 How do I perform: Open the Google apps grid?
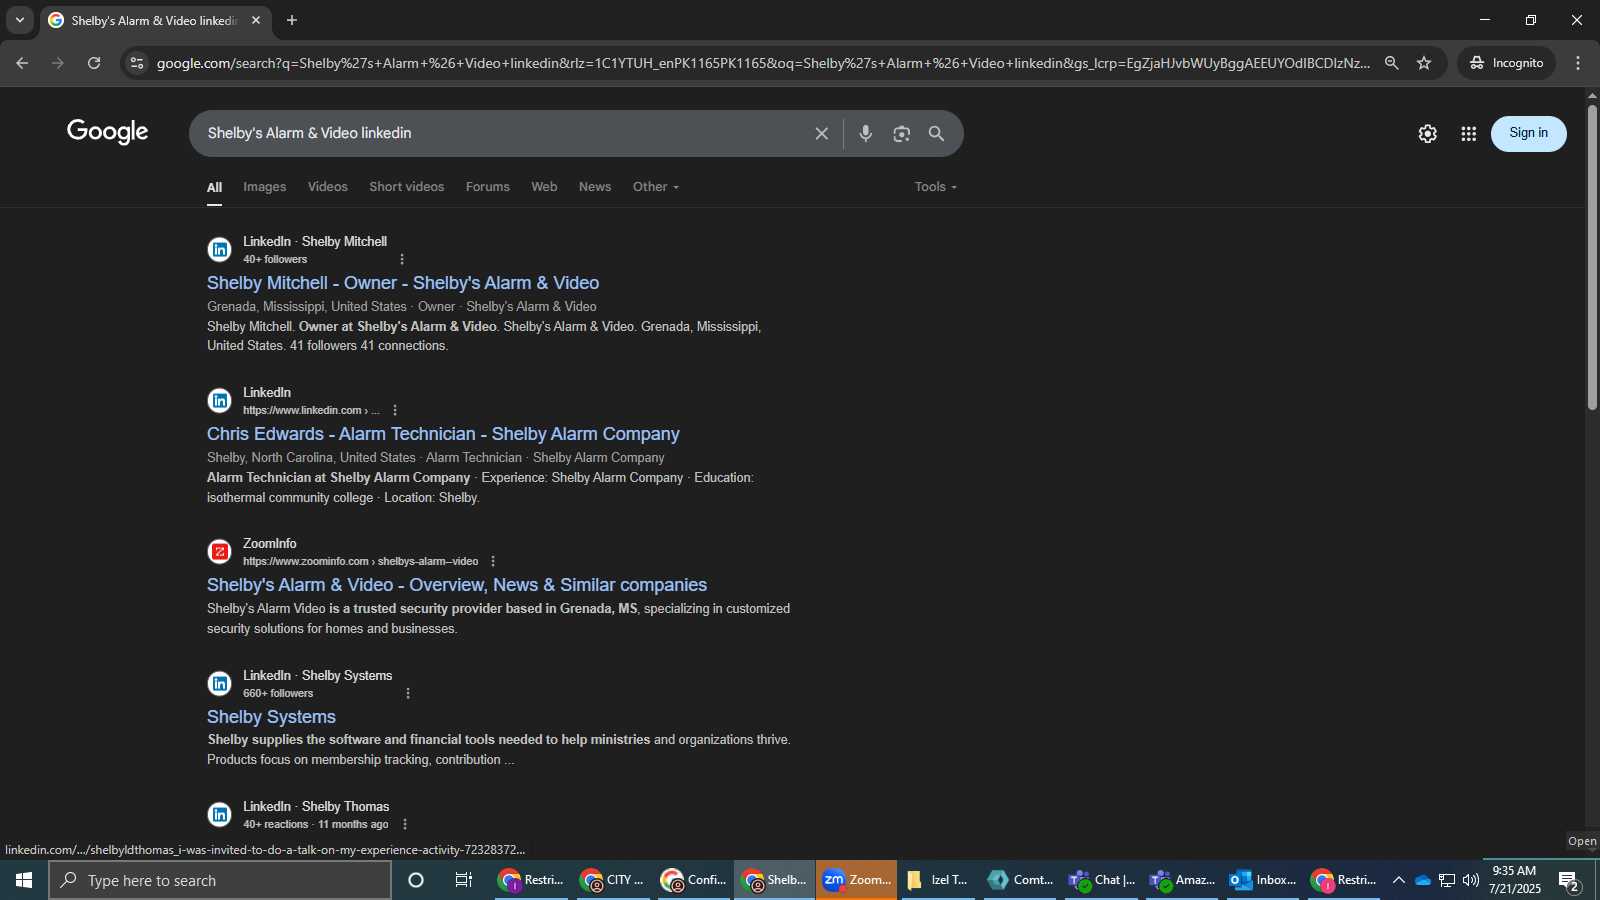tap(1469, 134)
